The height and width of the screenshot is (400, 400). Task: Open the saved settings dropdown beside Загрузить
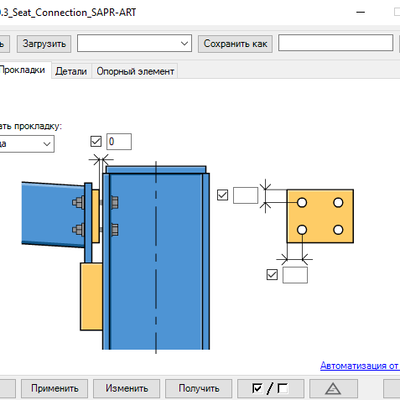click(x=134, y=43)
